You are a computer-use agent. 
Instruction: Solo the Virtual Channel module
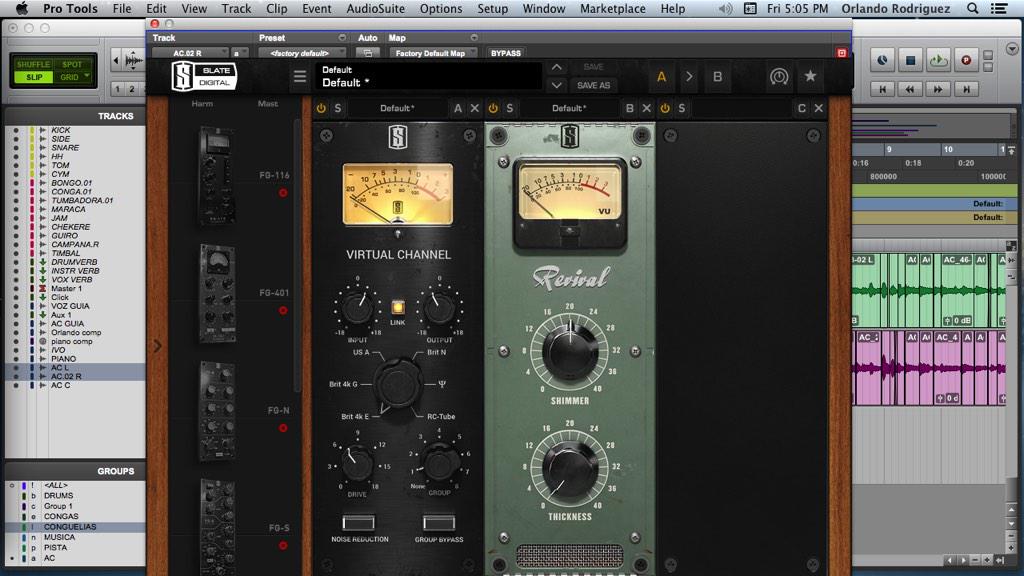pyautogui.click(x=338, y=108)
